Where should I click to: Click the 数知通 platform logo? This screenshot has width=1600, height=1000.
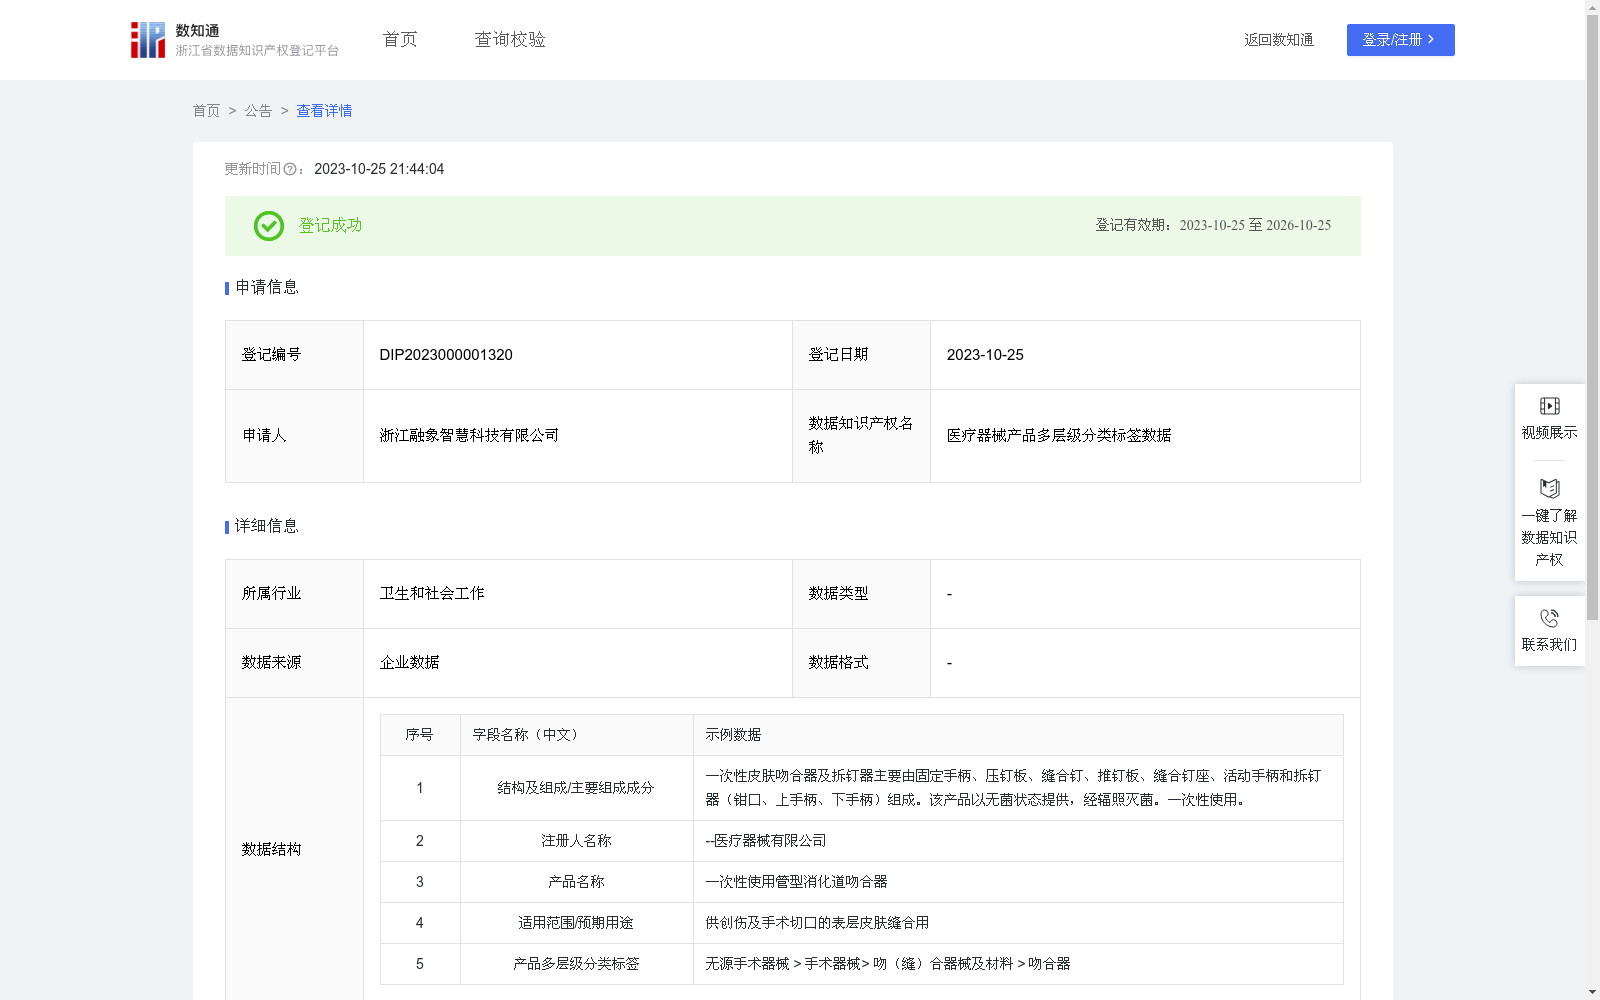pyautogui.click(x=235, y=40)
